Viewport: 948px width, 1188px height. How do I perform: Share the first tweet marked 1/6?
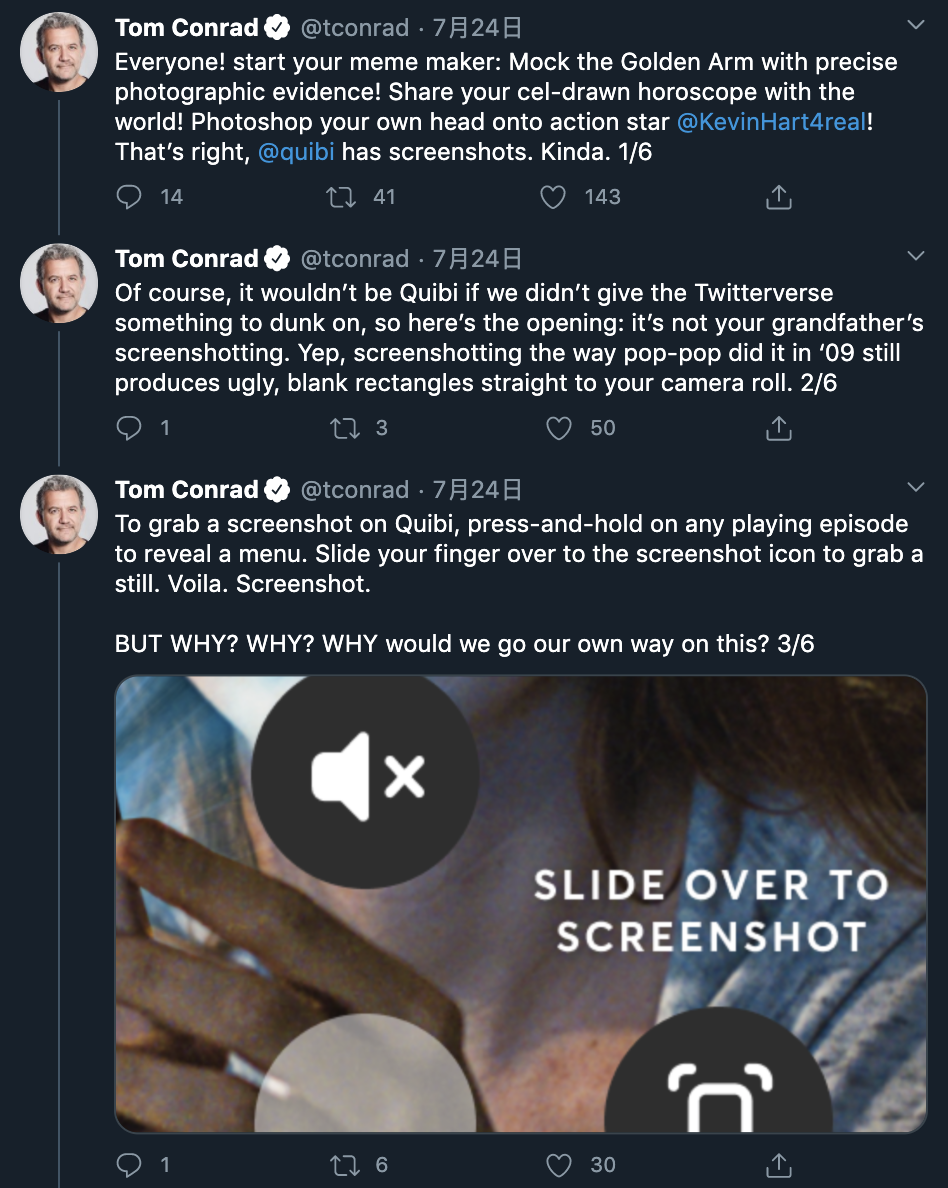[778, 197]
